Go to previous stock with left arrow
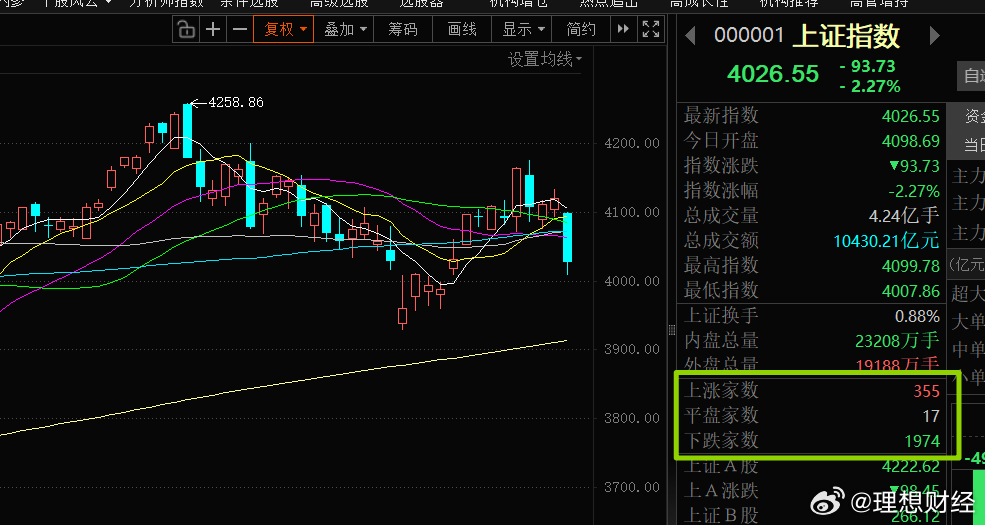Viewport: 985px width, 525px height. (690, 35)
